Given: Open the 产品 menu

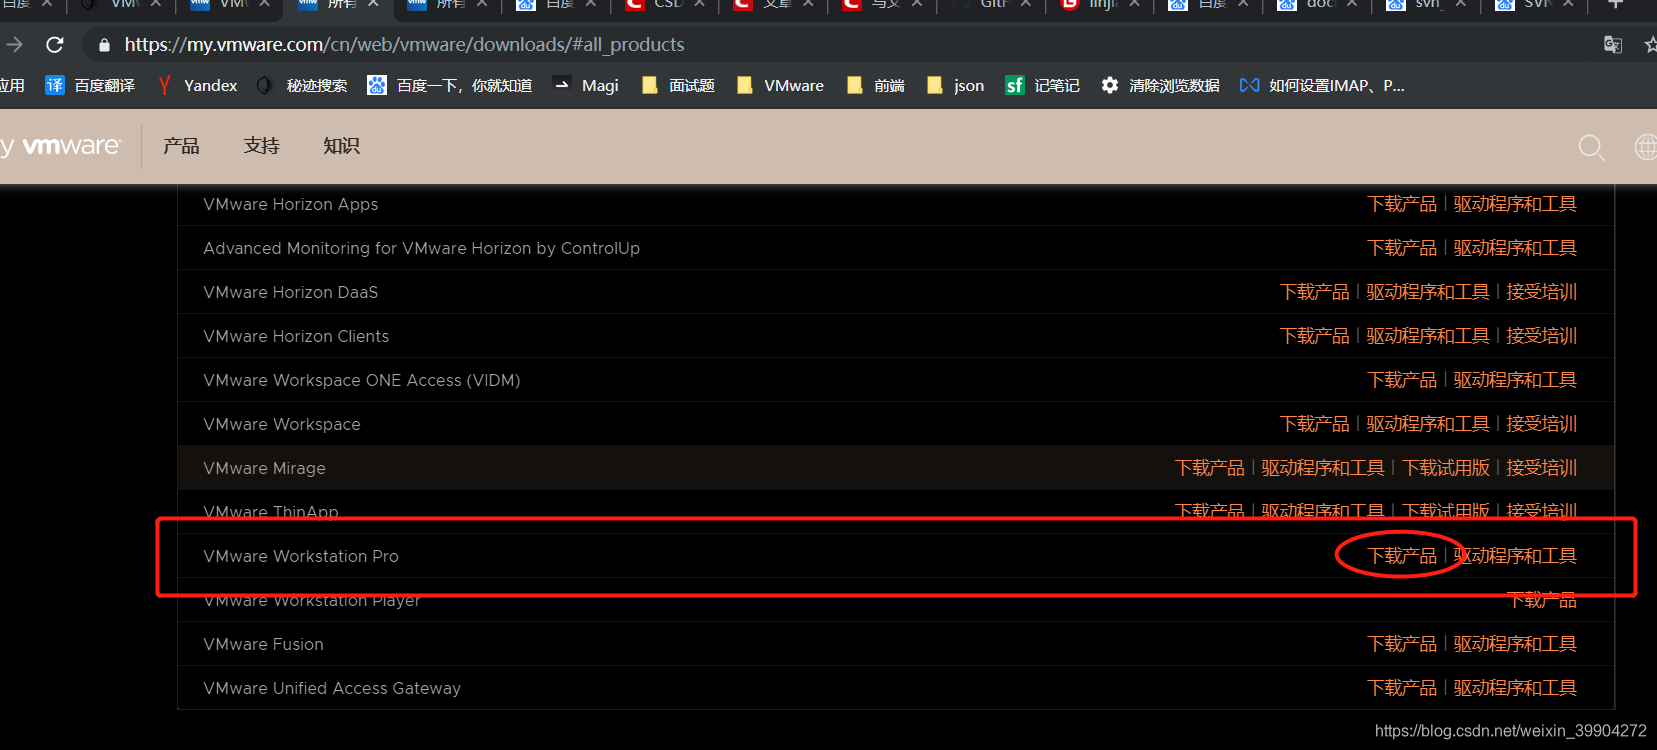Looking at the screenshot, I should point(181,146).
